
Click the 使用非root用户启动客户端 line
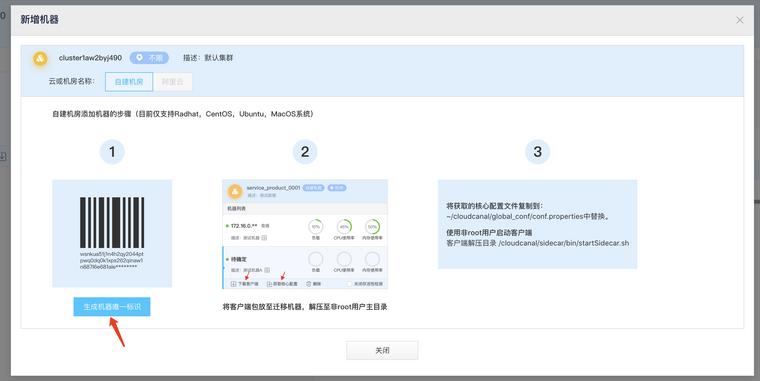point(489,232)
